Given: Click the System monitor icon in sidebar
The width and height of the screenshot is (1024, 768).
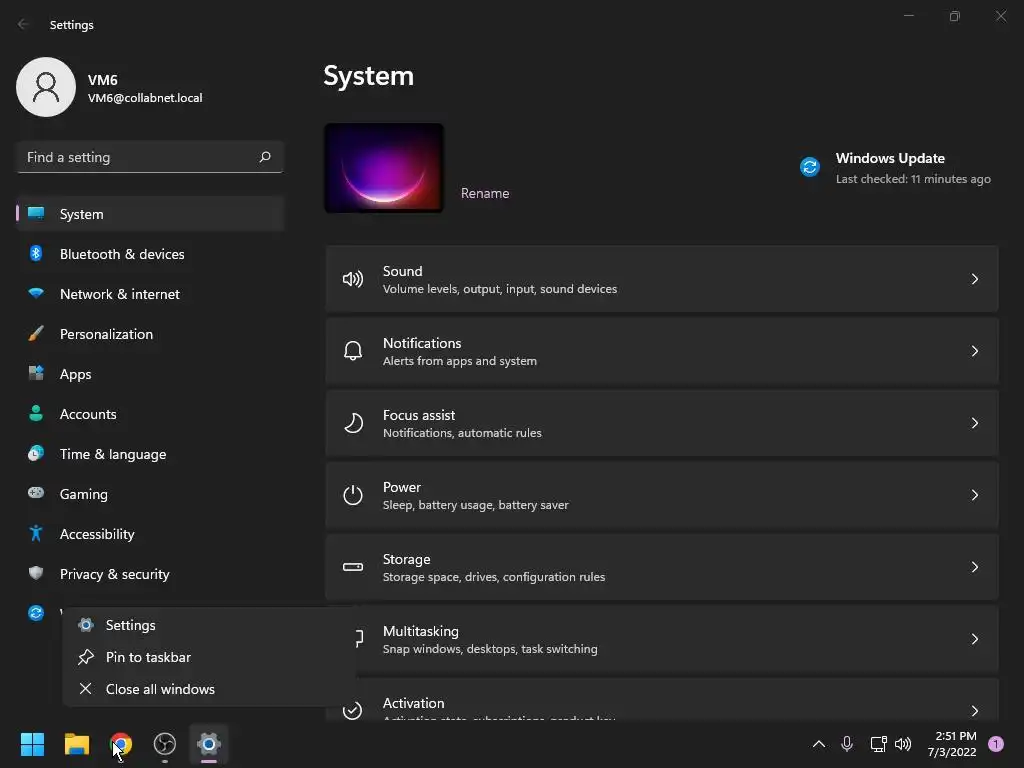Looking at the screenshot, I should 36,214.
